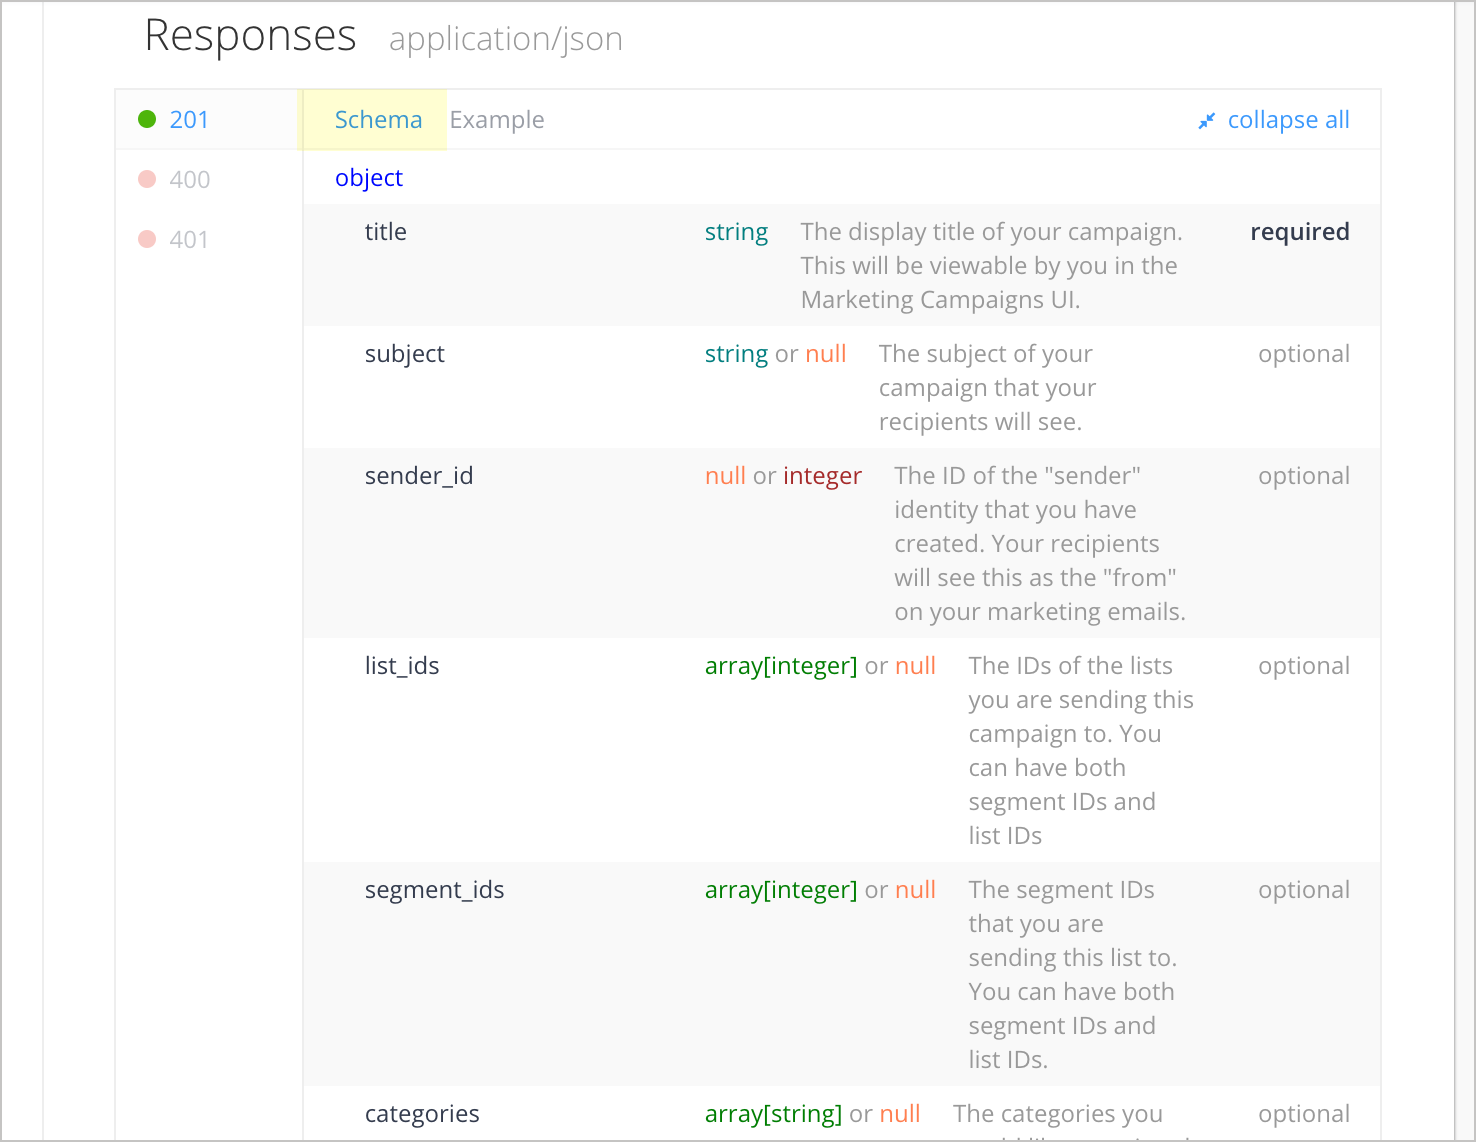Collapse the object schema node
The image size is (1476, 1142).
pos(369,177)
